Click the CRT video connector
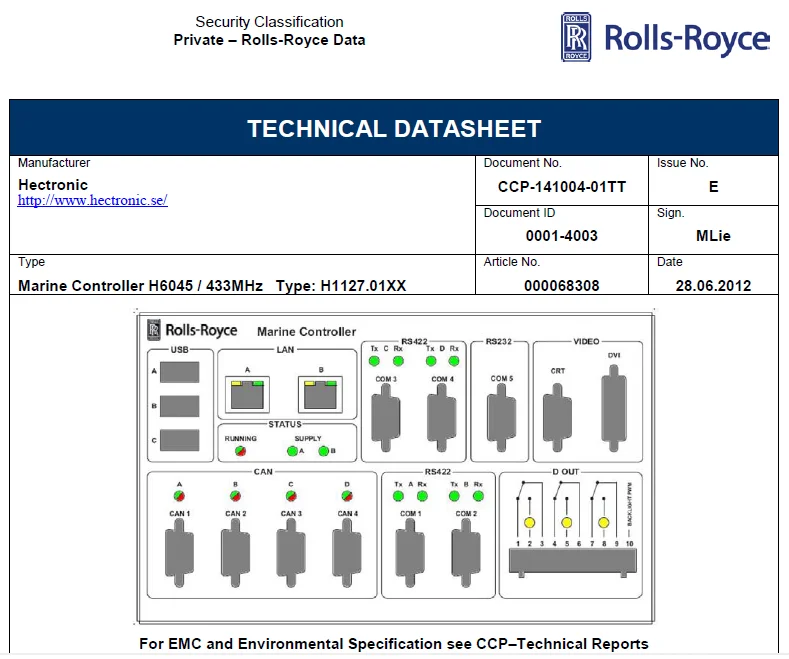 coord(557,418)
